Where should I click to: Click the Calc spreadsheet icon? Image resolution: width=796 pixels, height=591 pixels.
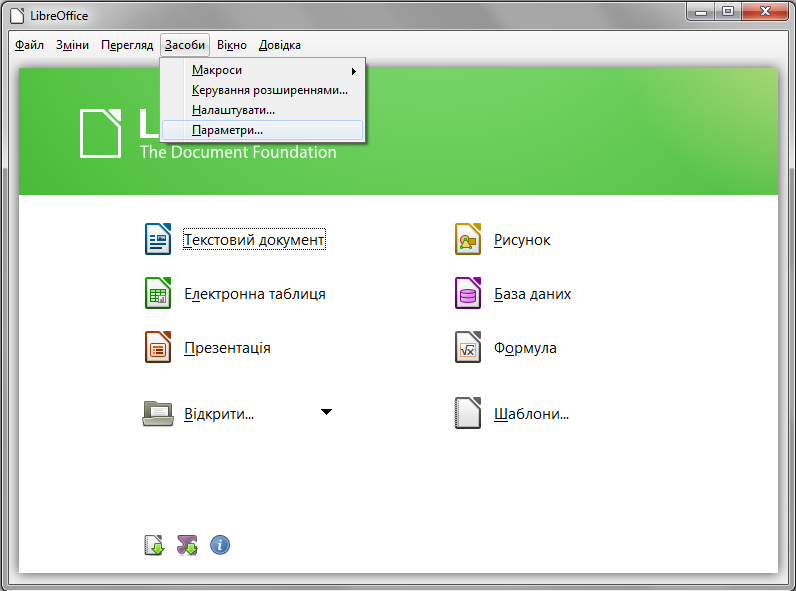pos(158,293)
